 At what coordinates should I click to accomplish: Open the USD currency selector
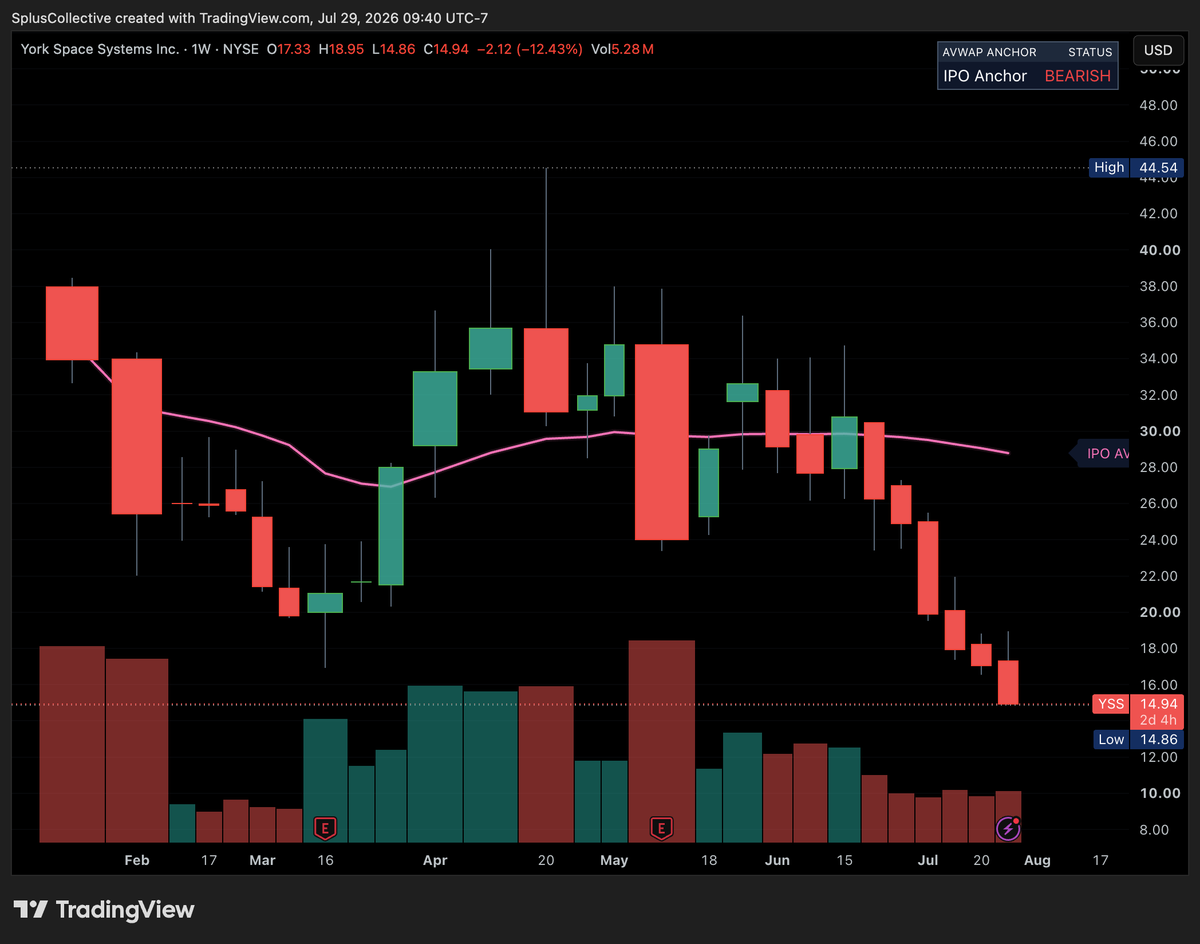[x=1157, y=50]
